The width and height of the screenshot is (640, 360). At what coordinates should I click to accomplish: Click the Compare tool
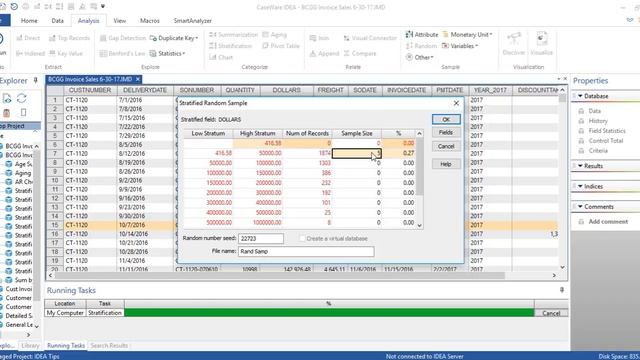[360, 53]
